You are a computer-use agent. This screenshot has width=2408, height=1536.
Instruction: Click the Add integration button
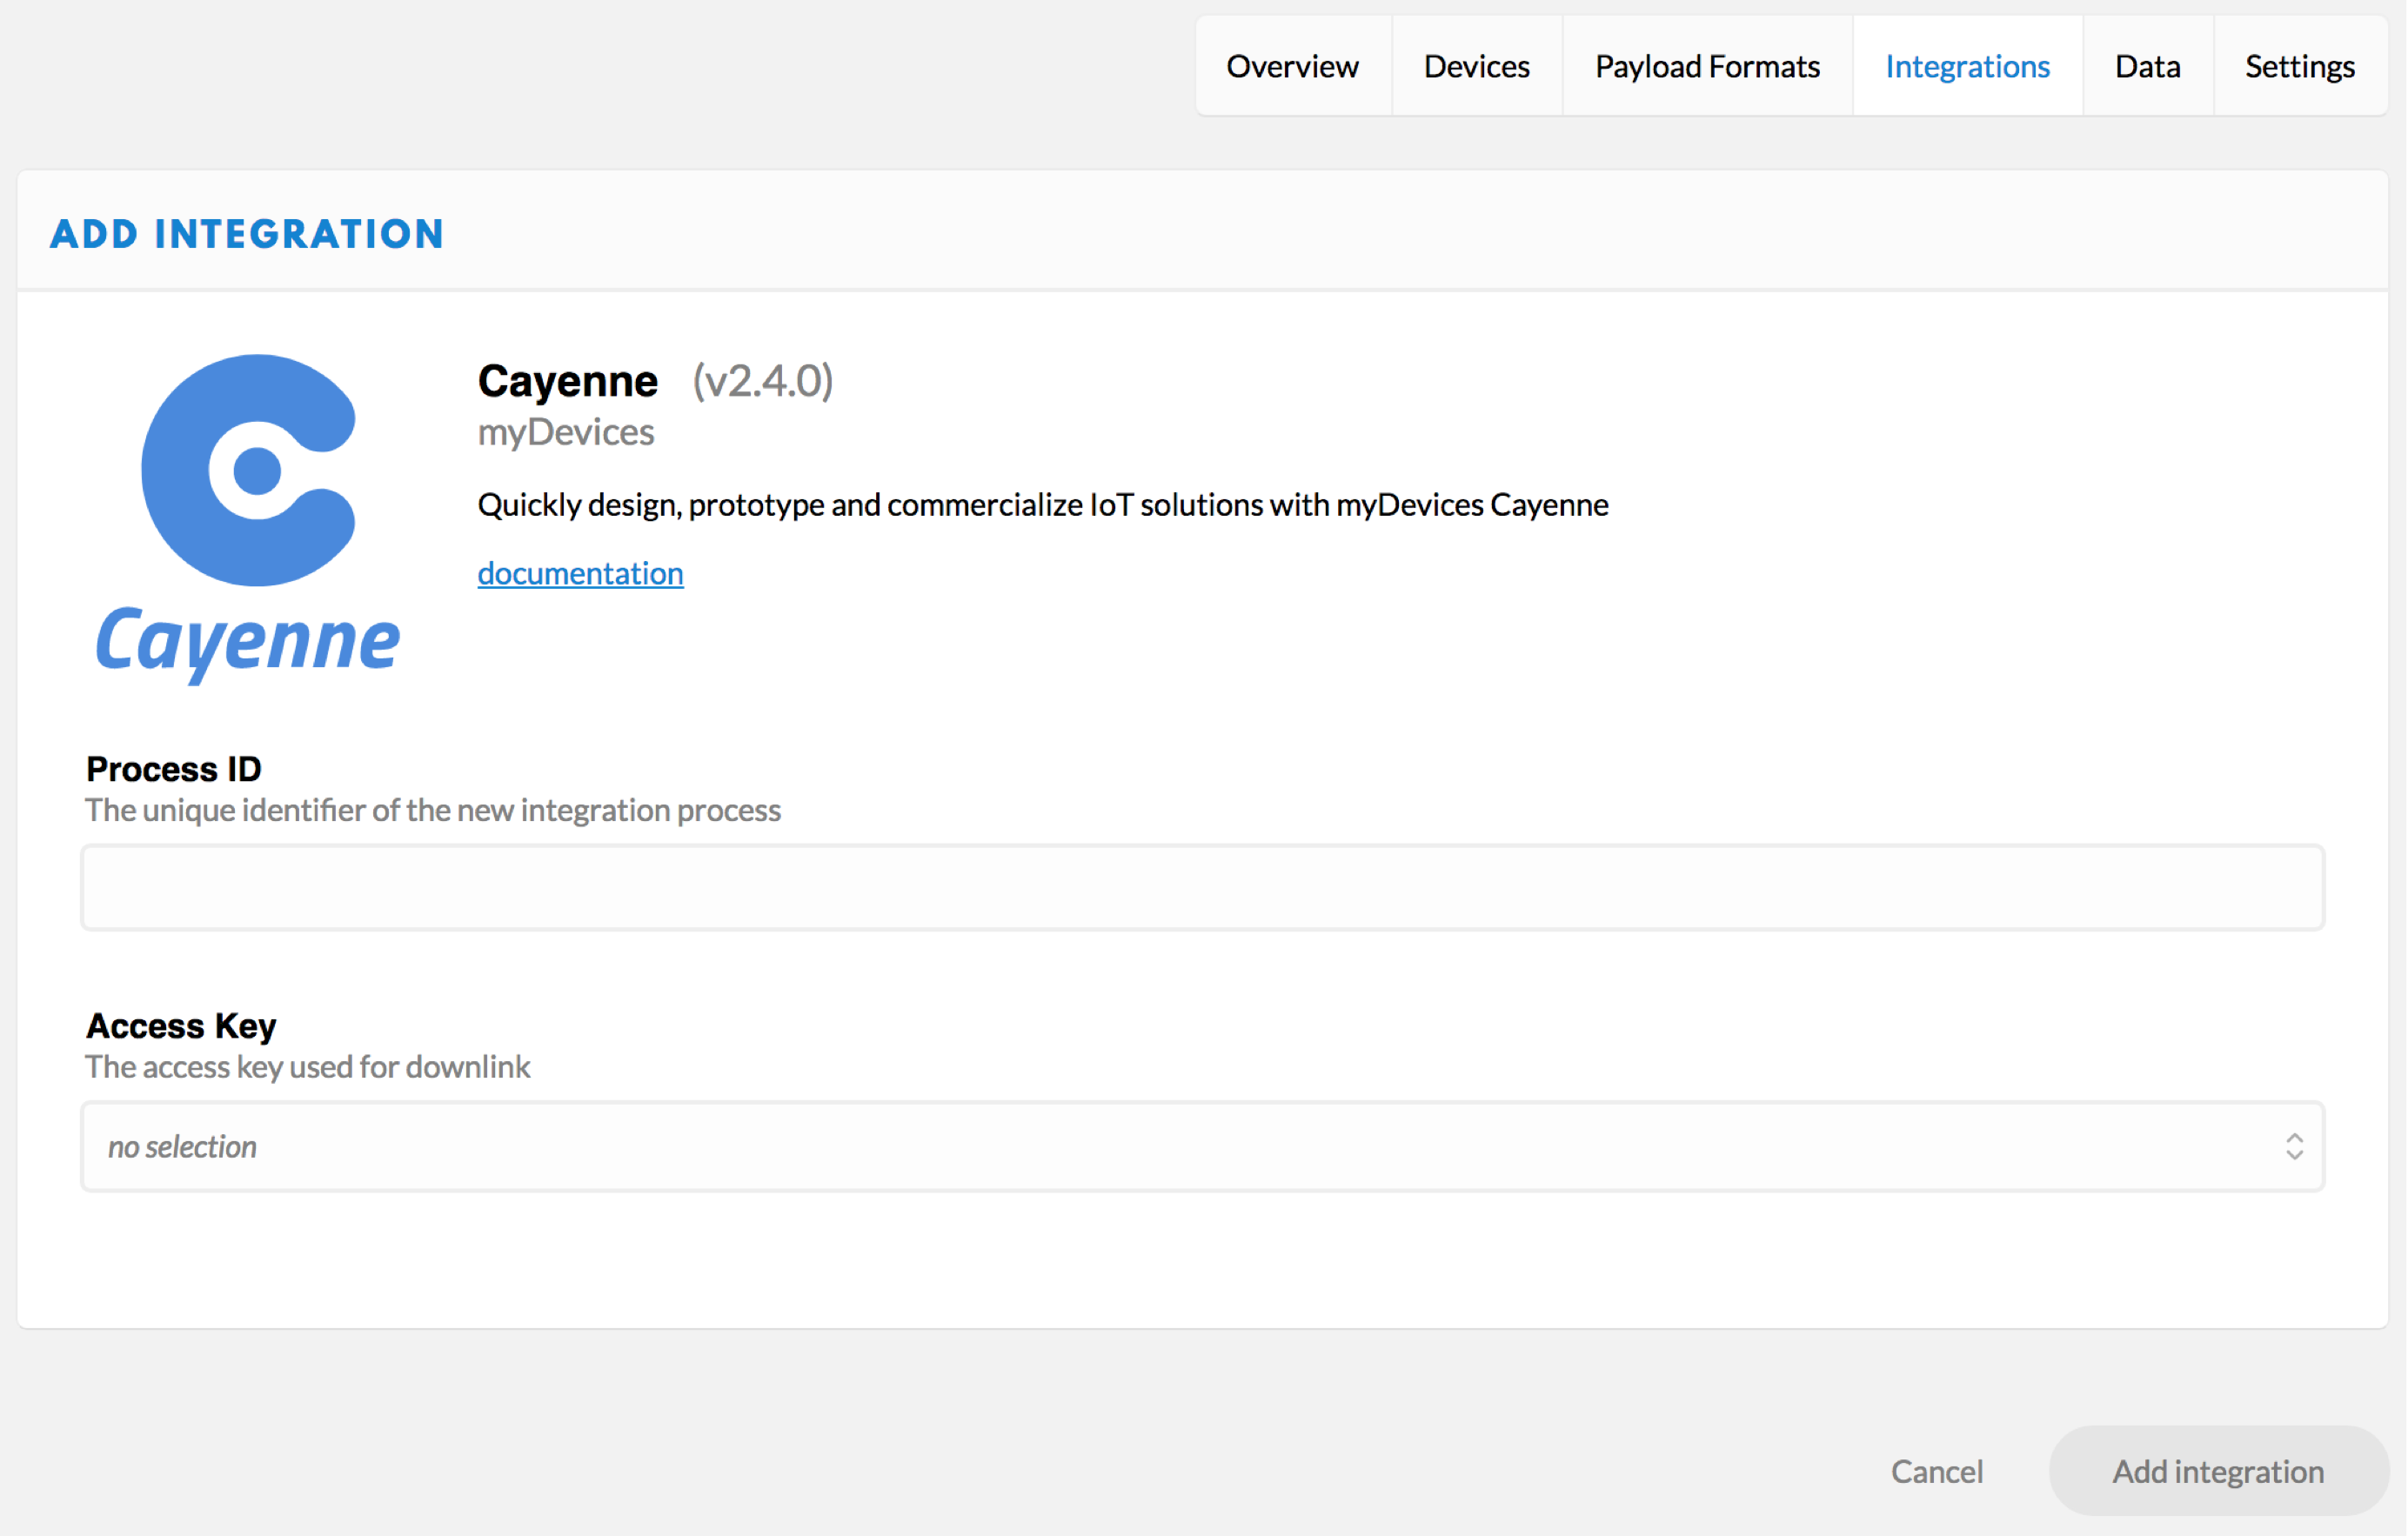click(x=2218, y=1471)
